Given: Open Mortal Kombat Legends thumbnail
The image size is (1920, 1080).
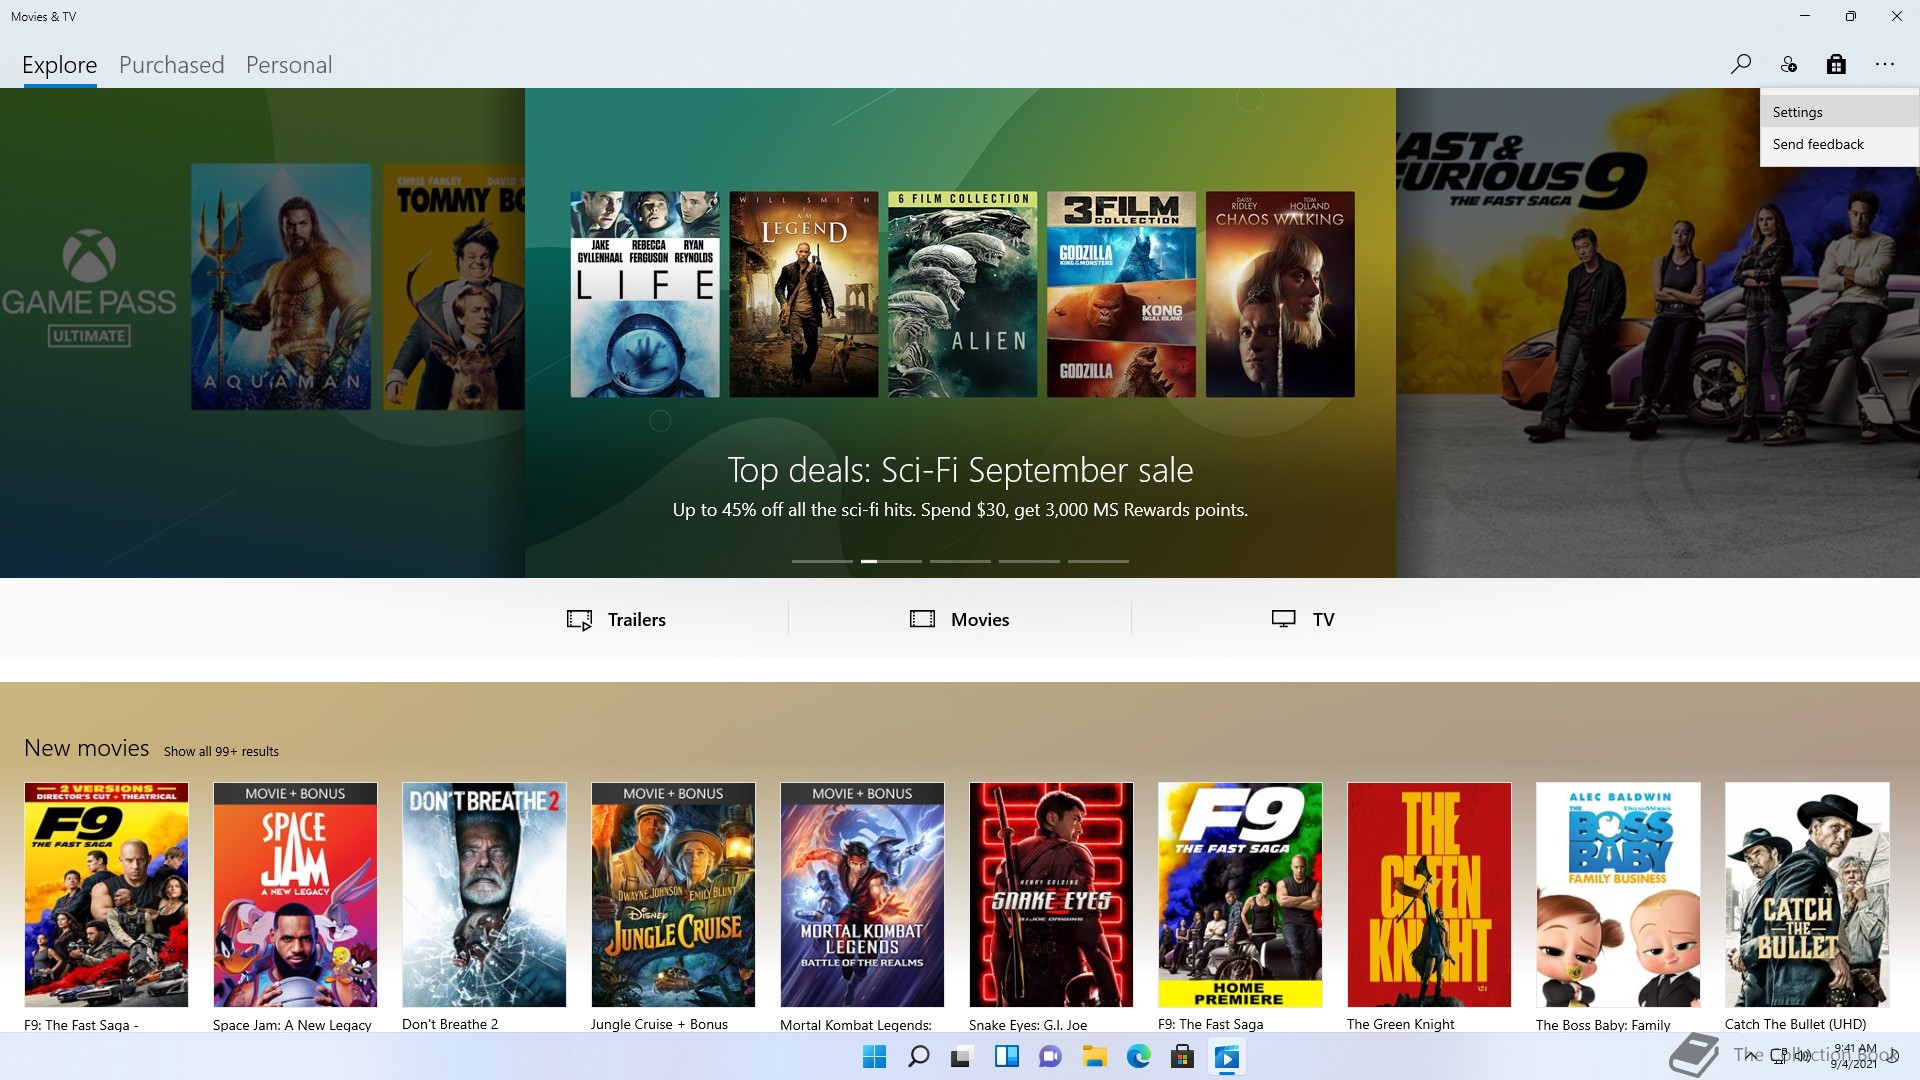Looking at the screenshot, I should [x=862, y=895].
